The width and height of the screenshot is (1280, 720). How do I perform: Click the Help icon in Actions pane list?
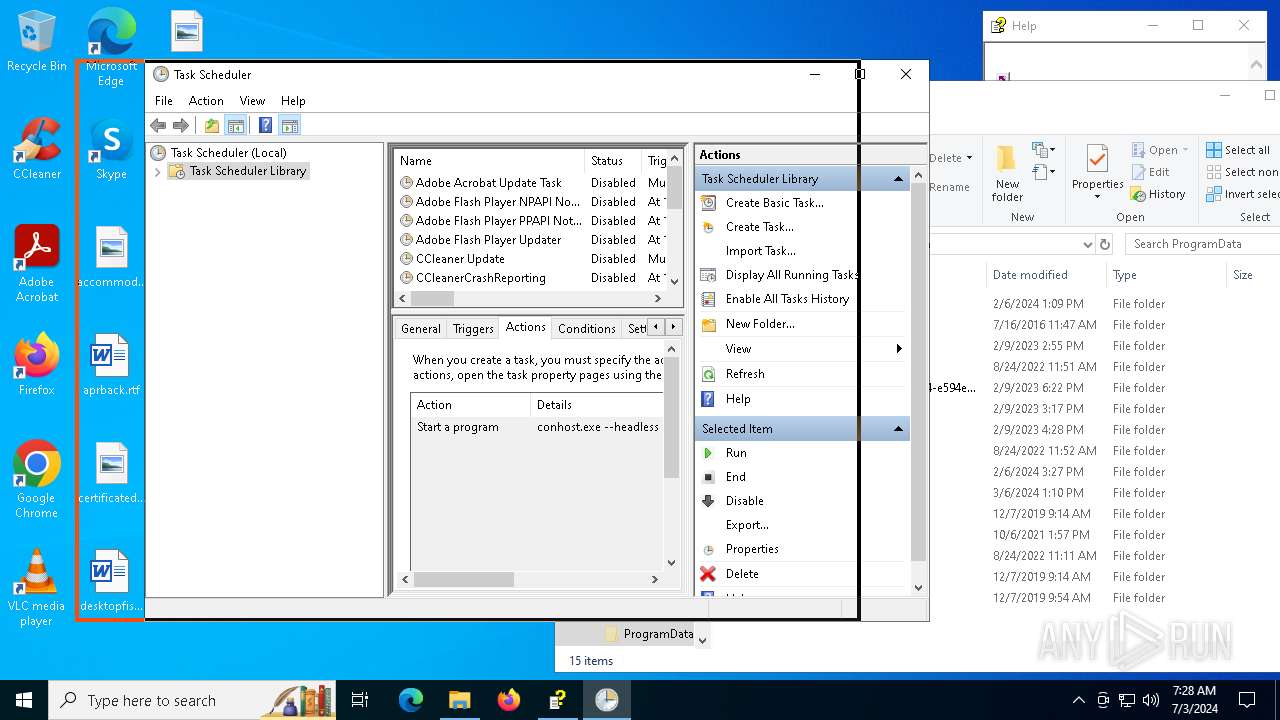point(708,399)
